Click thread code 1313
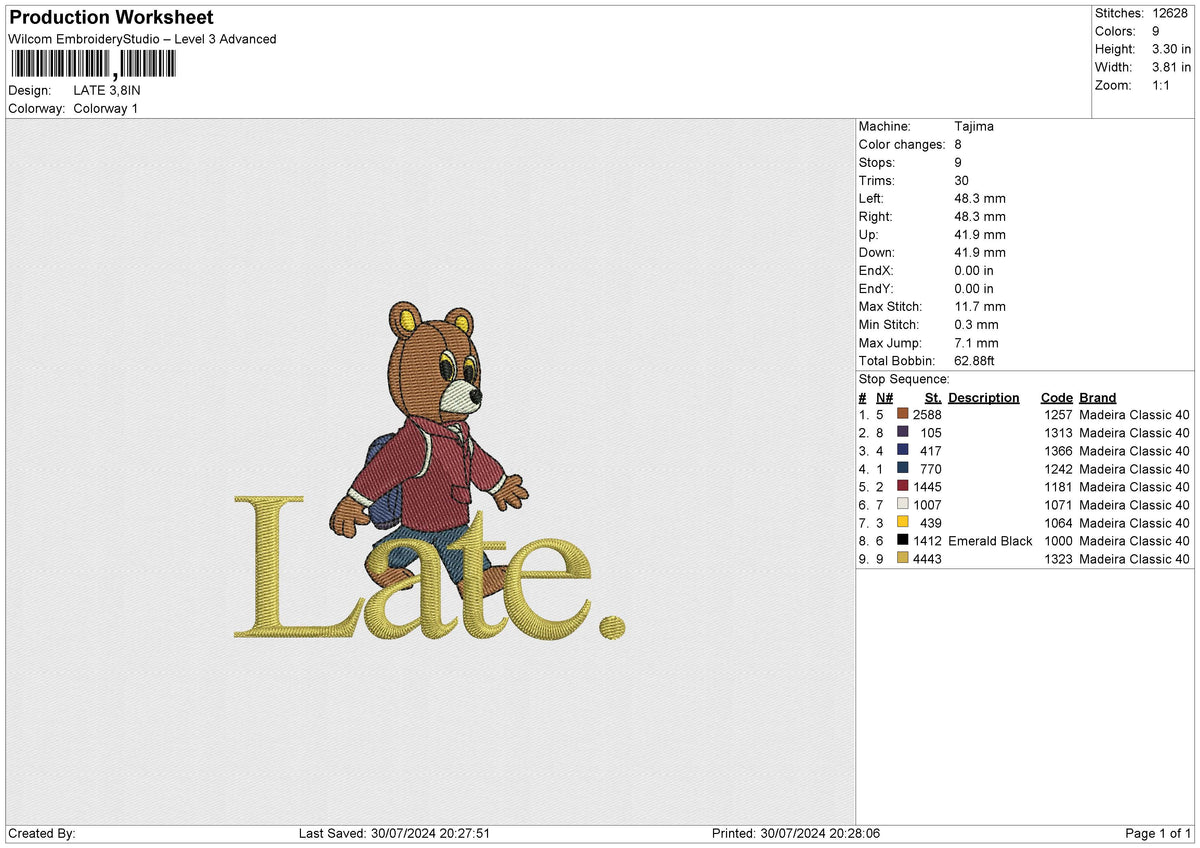Image resolution: width=1200 pixels, height=848 pixels. coord(1057,433)
